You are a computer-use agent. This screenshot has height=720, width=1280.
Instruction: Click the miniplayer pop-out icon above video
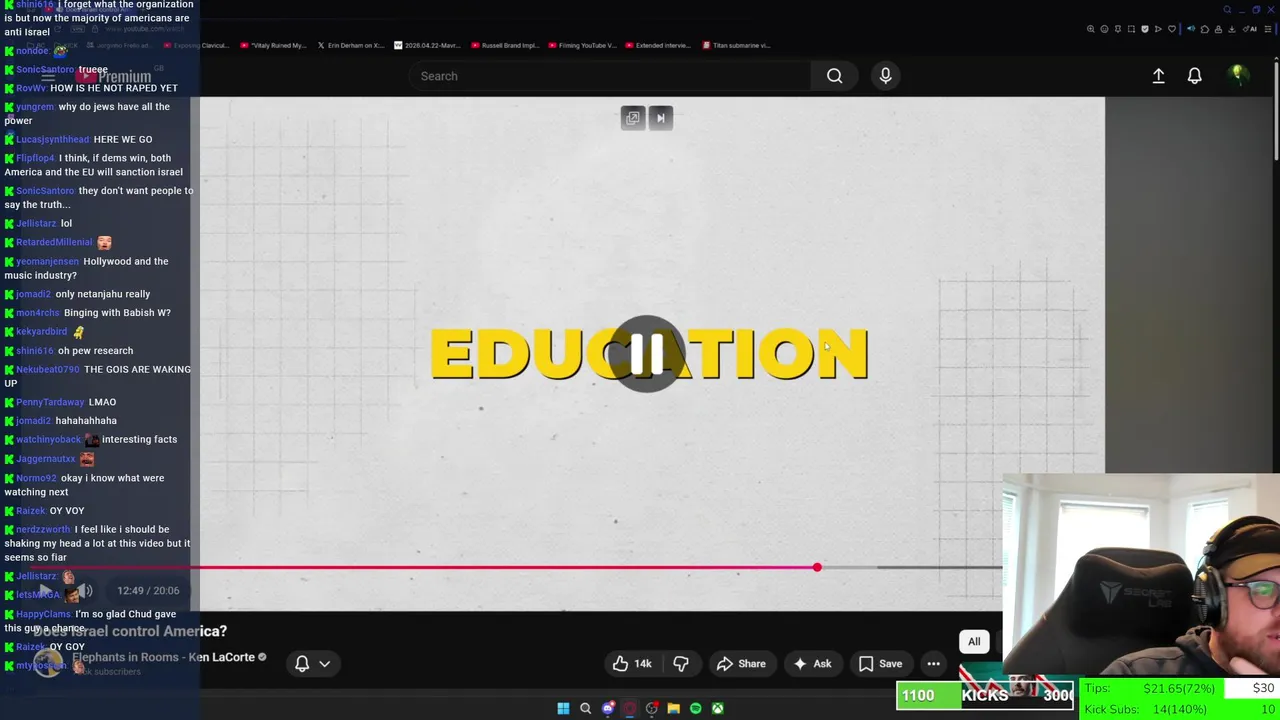click(x=633, y=118)
